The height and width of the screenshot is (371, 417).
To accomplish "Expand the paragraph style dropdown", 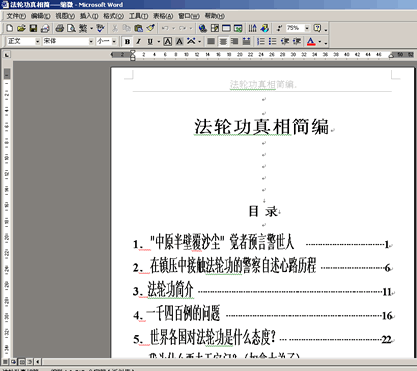I will point(37,41).
